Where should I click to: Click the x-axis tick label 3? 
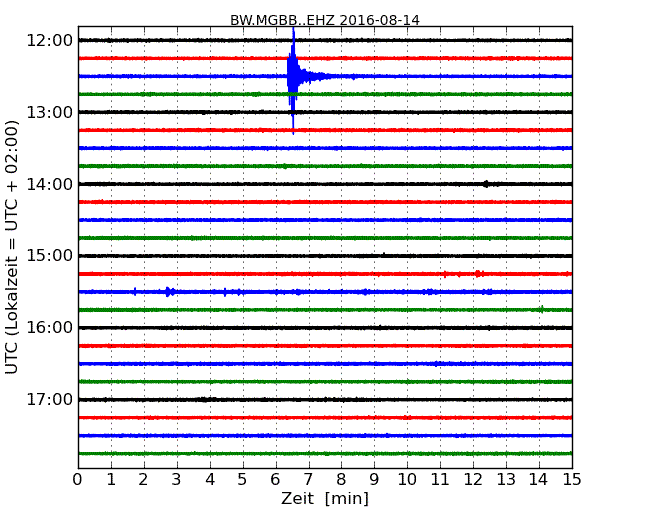point(177,480)
